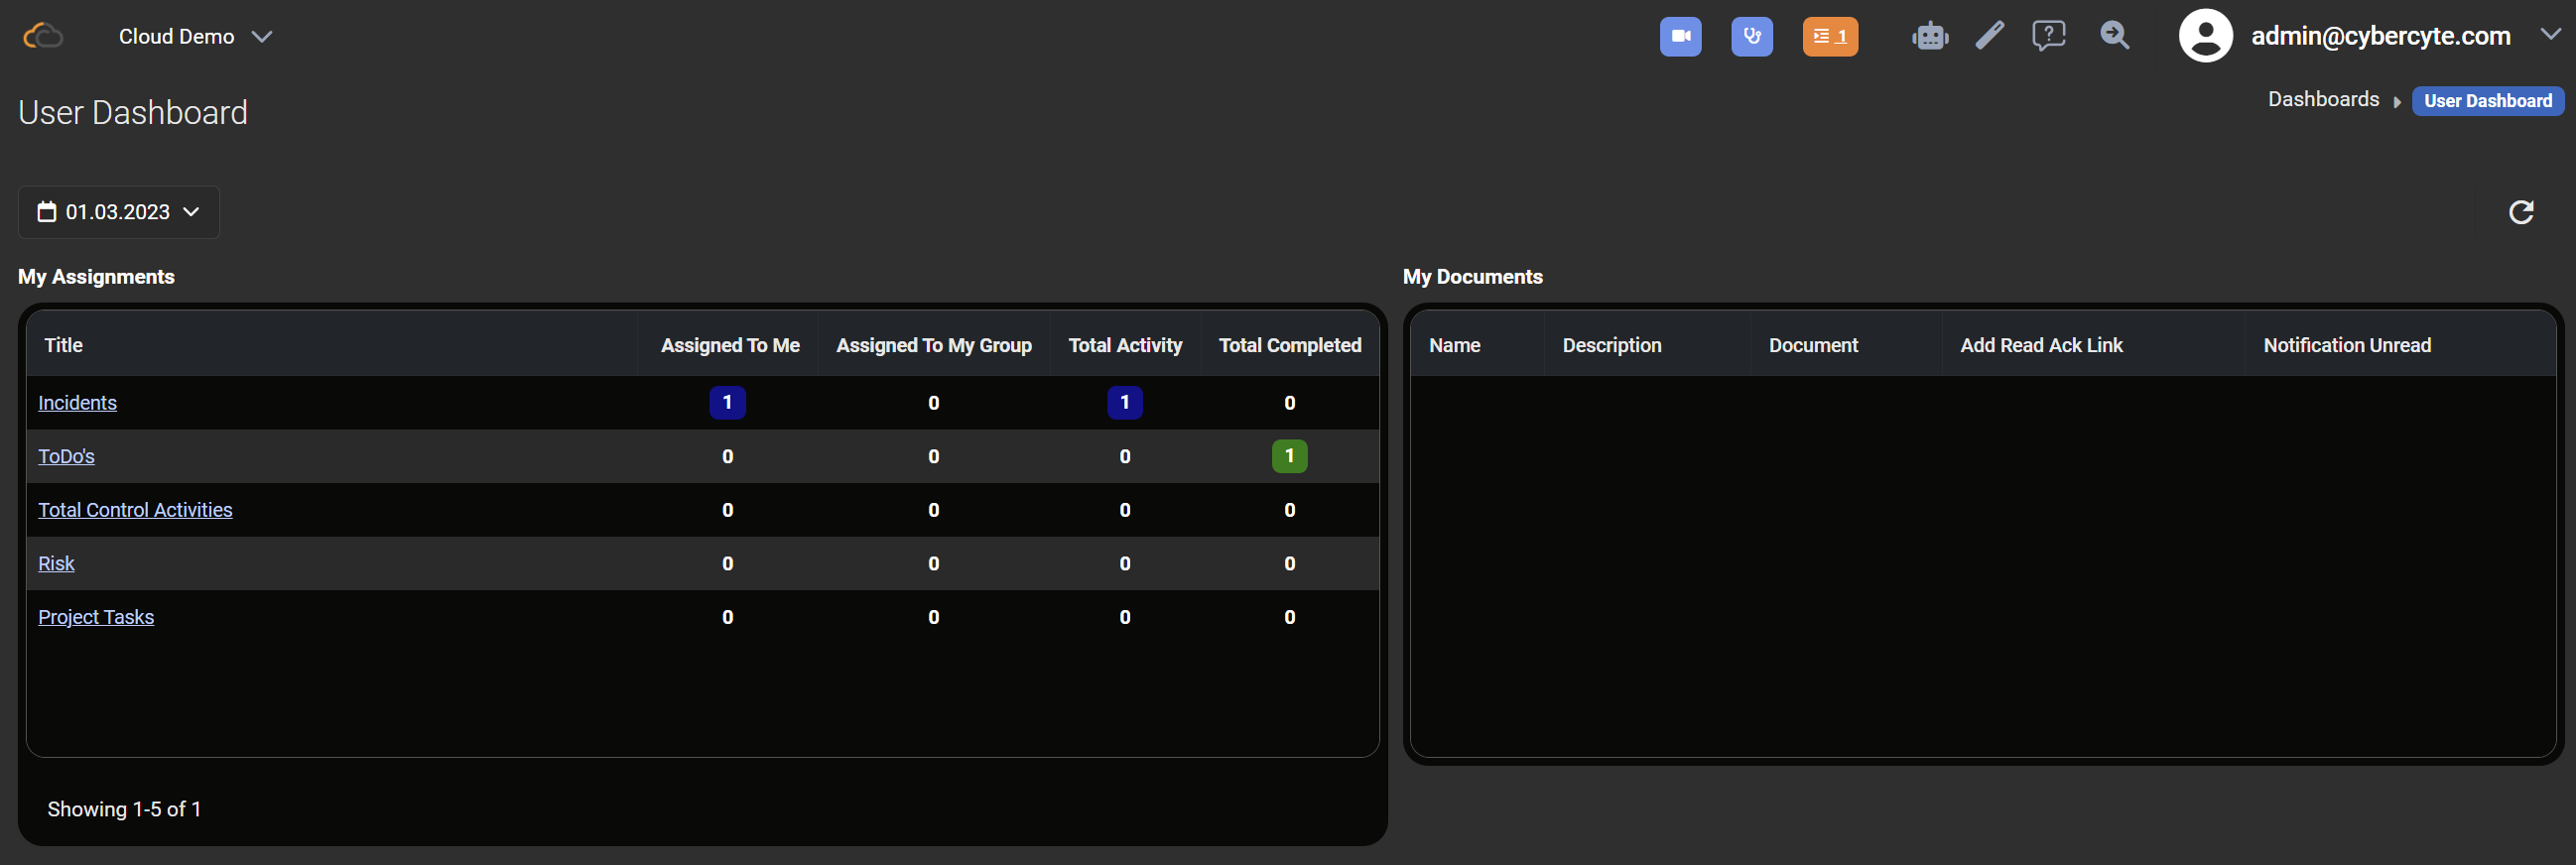Click the orange task list badge

tap(1829, 37)
